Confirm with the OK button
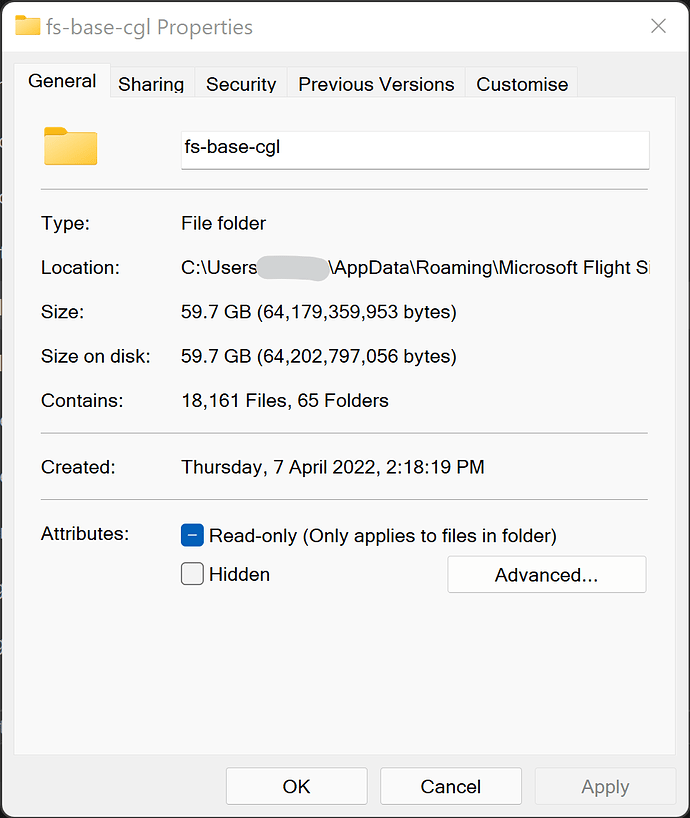The image size is (690, 818). coord(296,786)
